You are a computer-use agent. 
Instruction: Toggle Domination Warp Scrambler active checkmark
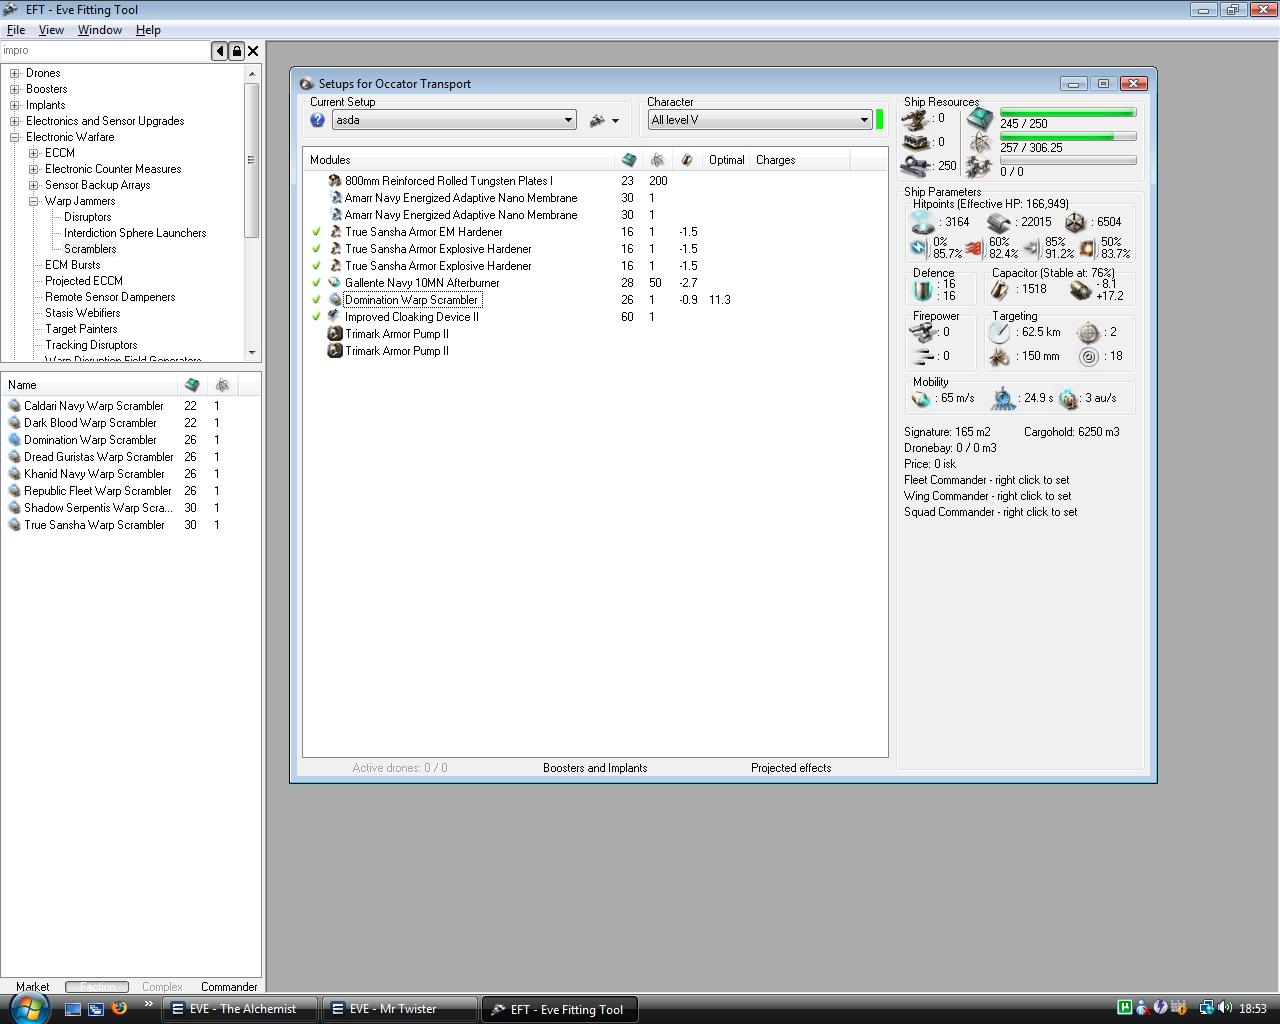(x=316, y=300)
